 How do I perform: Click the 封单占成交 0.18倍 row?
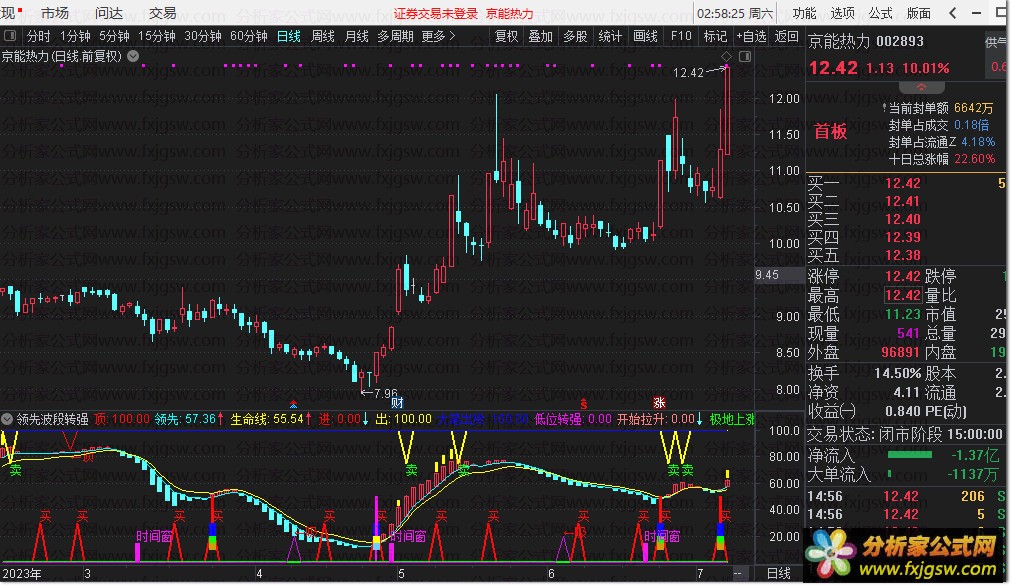click(x=939, y=125)
